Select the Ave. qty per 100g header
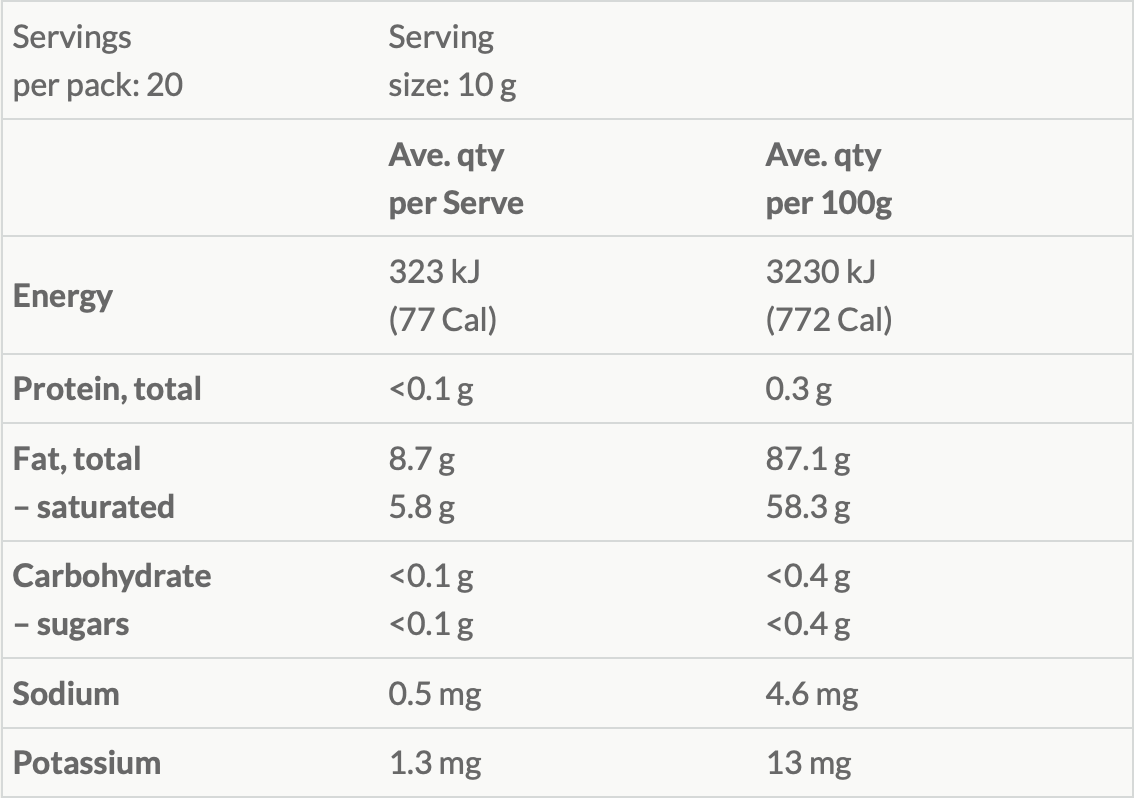Viewport: 1134px width, 798px height. click(829, 179)
